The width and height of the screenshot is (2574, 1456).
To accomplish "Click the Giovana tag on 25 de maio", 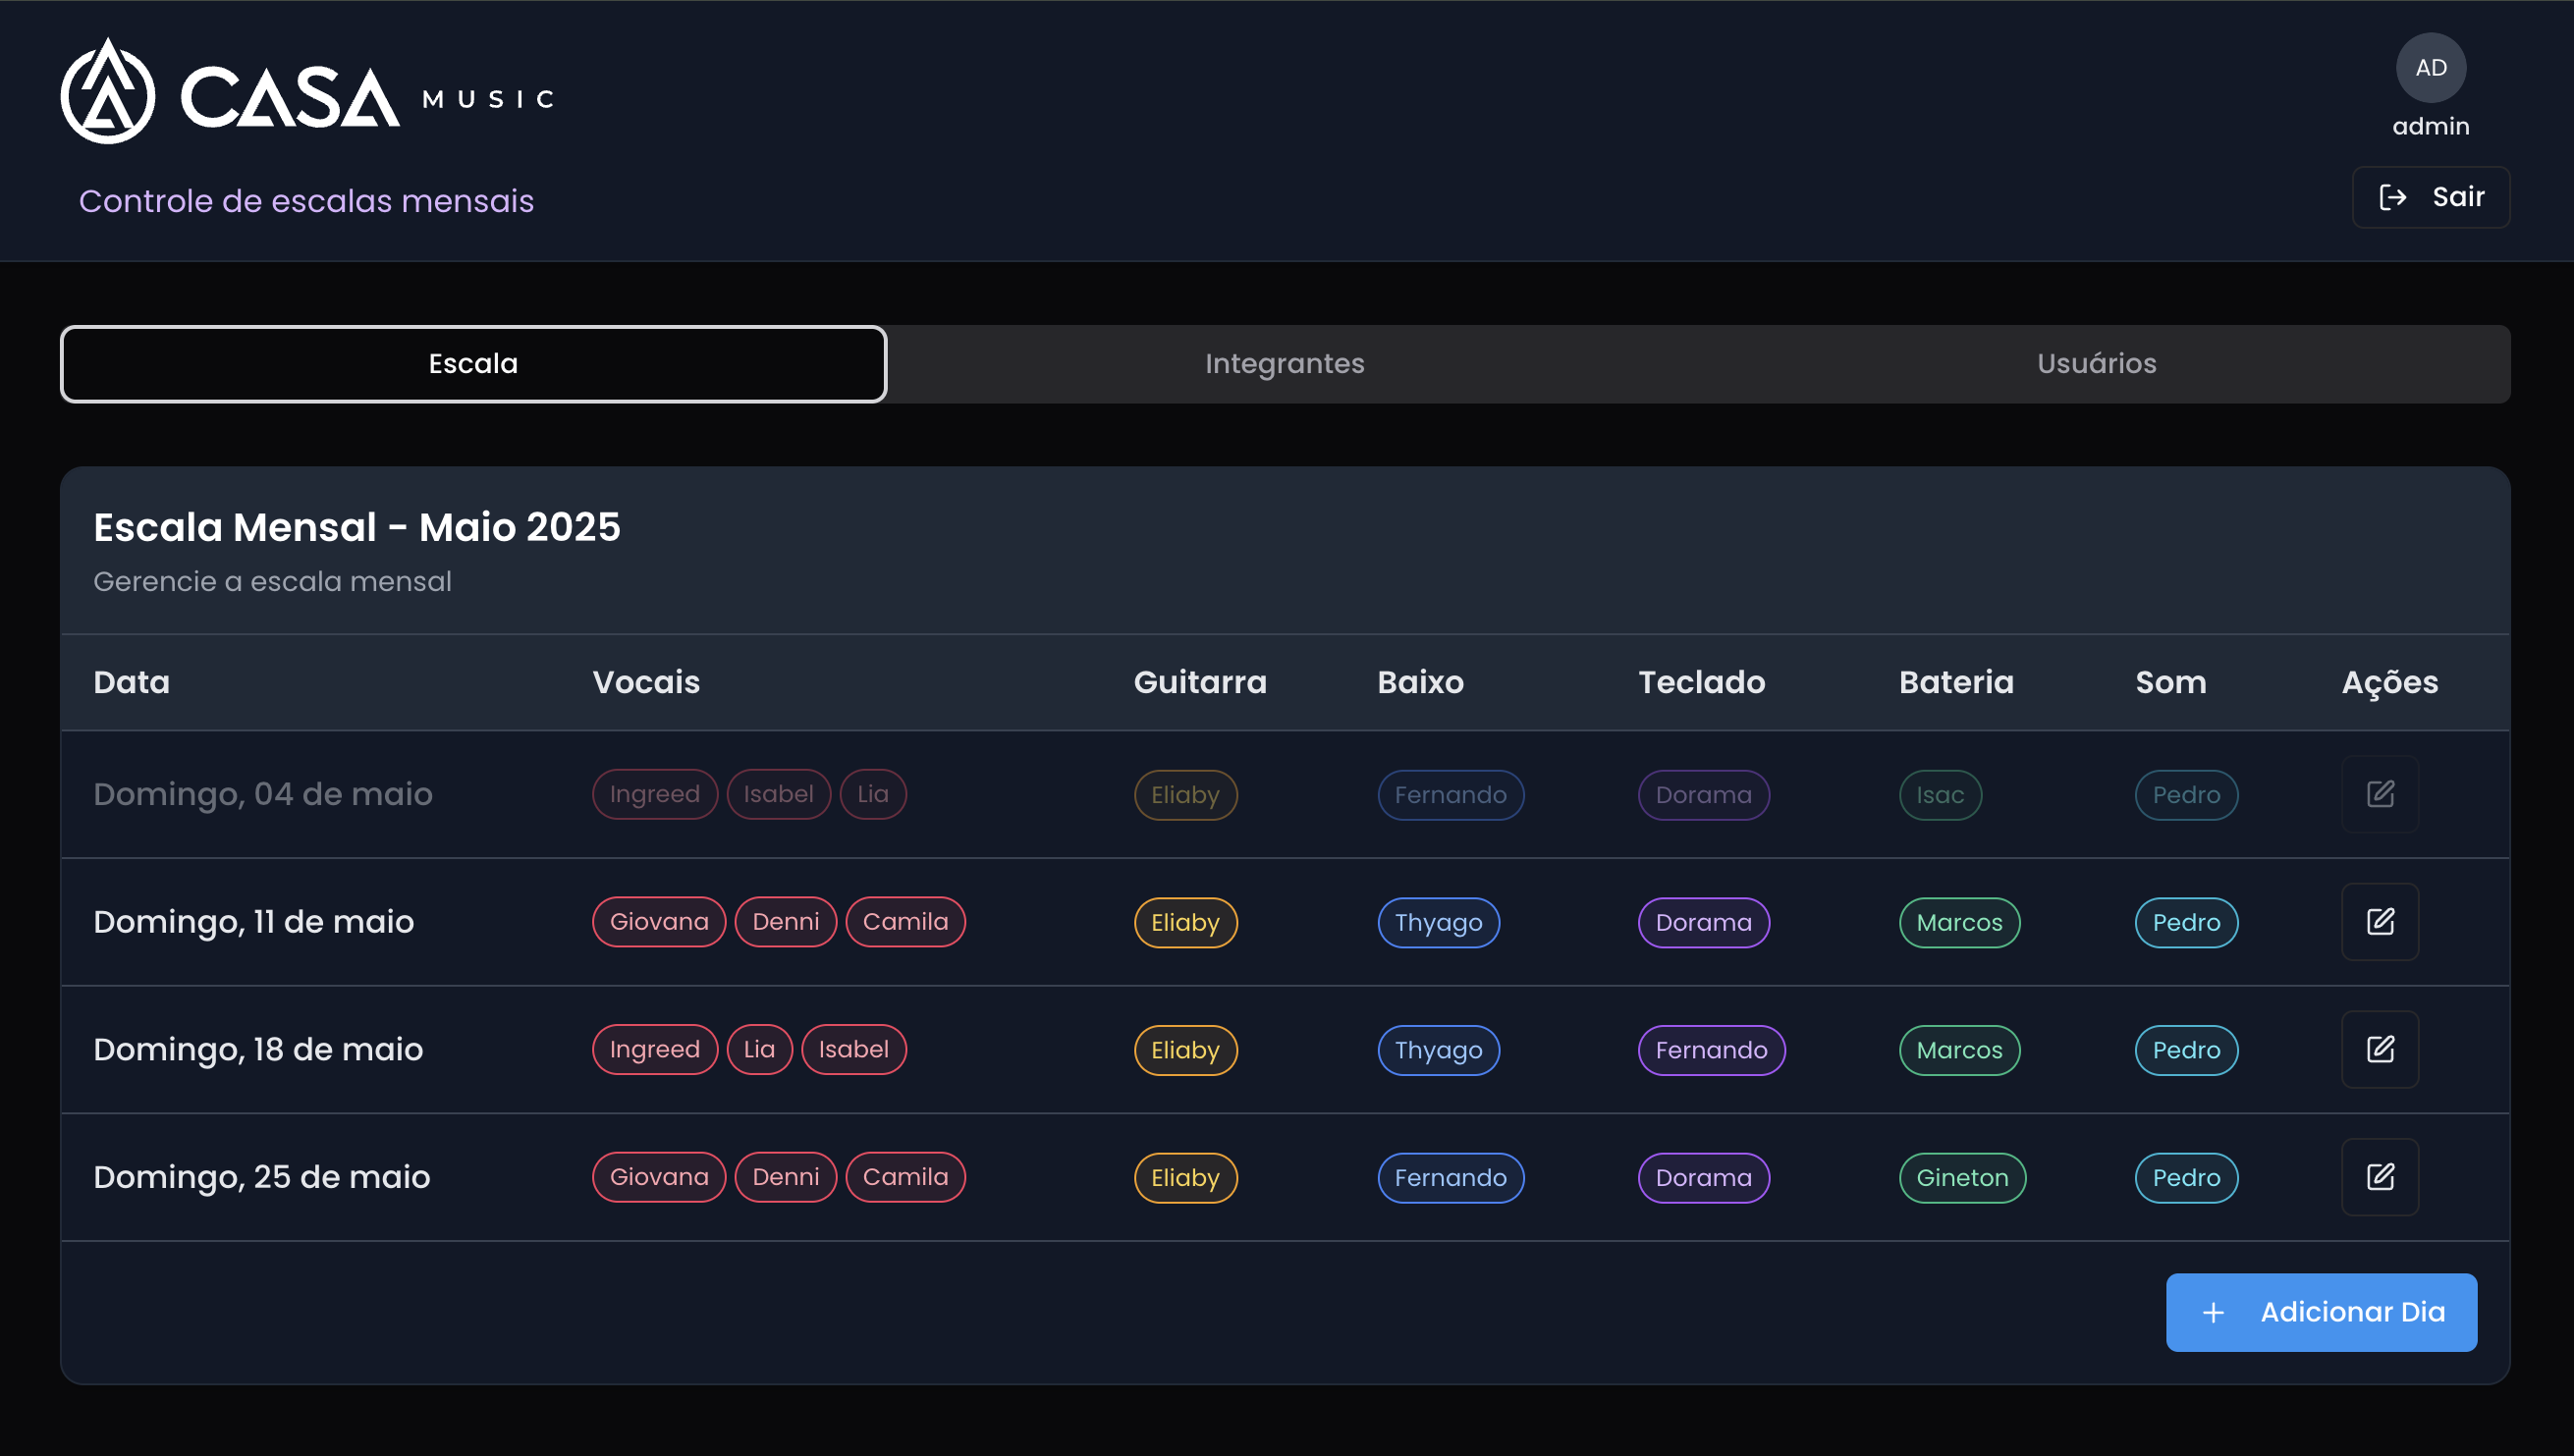I will coord(659,1177).
